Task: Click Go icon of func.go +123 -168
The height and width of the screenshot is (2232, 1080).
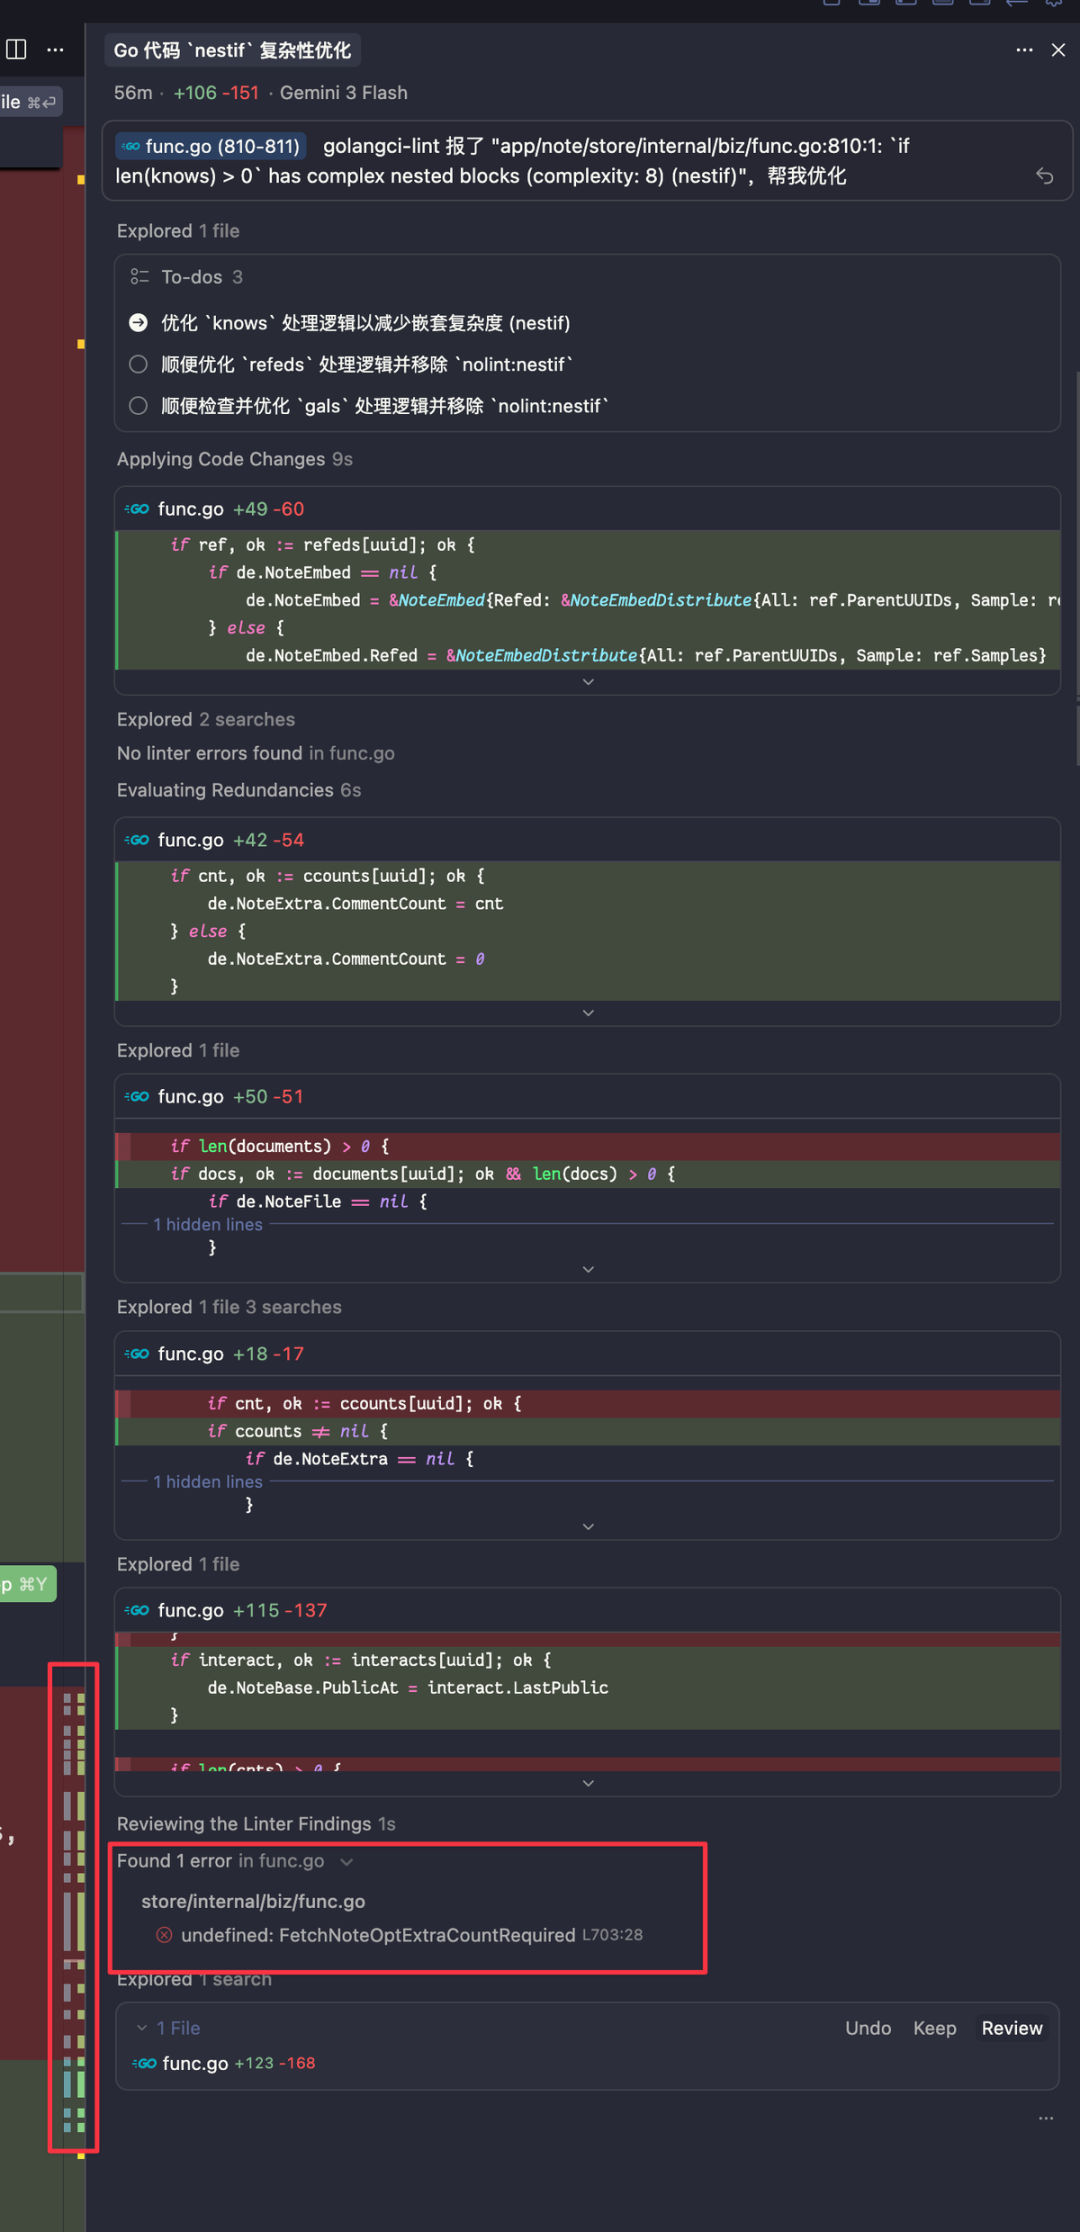Action: (x=145, y=2063)
